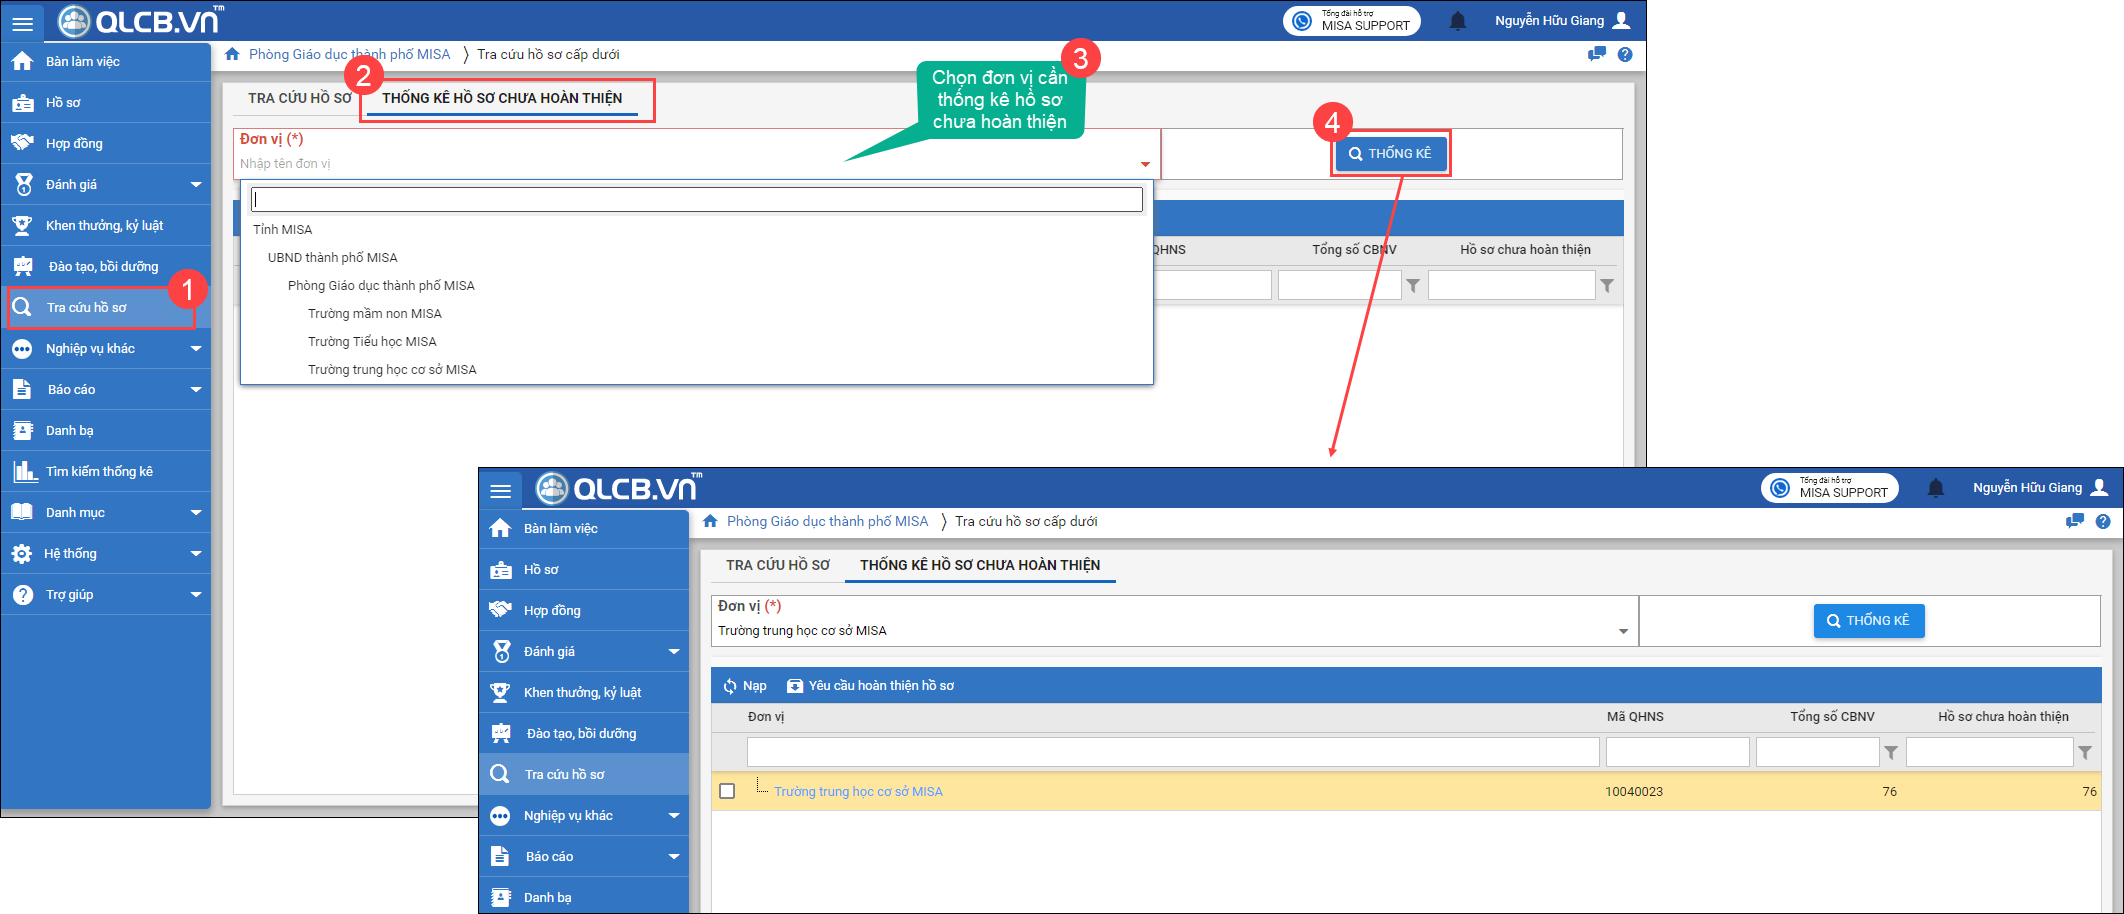Screen dimensions: 2124x914
Task: Open notifications bell in top header
Action: click(1457, 21)
